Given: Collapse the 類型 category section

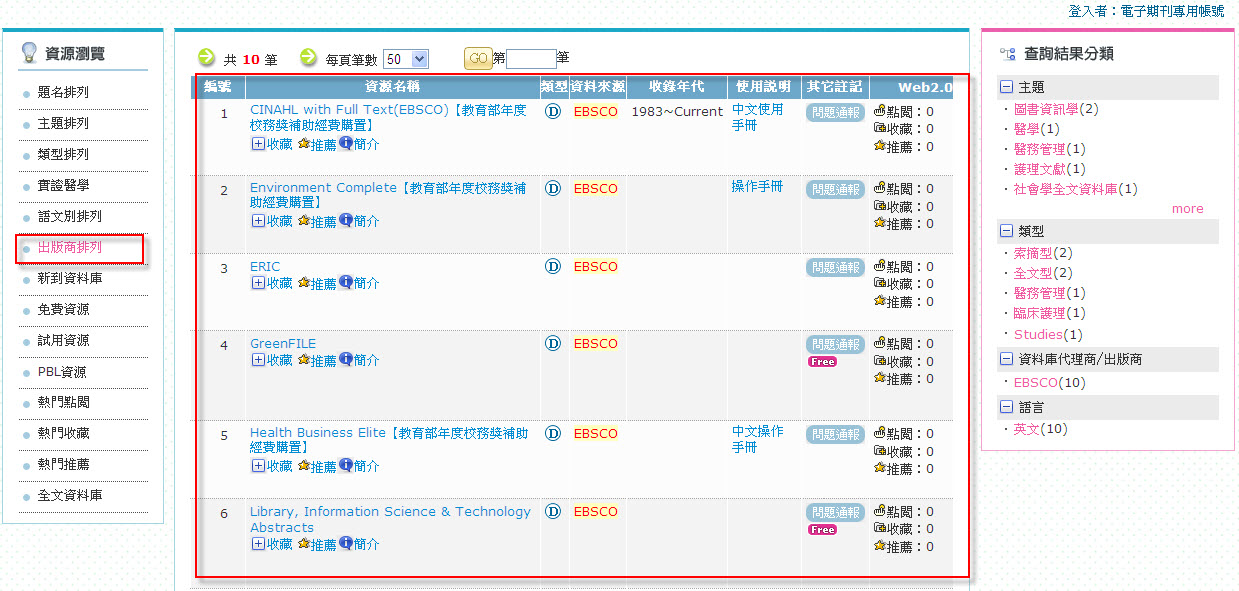Looking at the screenshot, I should (1007, 231).
